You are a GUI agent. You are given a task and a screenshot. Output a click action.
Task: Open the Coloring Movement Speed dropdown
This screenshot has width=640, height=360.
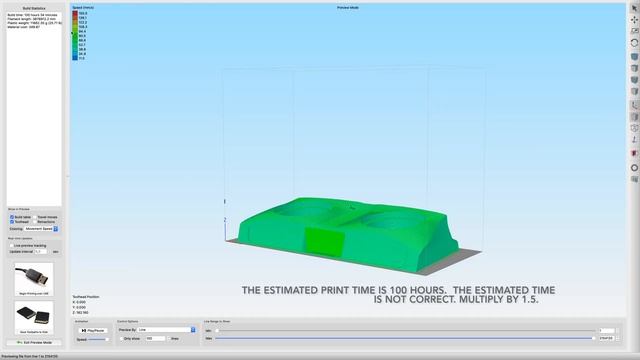click(x=41, y=229)
